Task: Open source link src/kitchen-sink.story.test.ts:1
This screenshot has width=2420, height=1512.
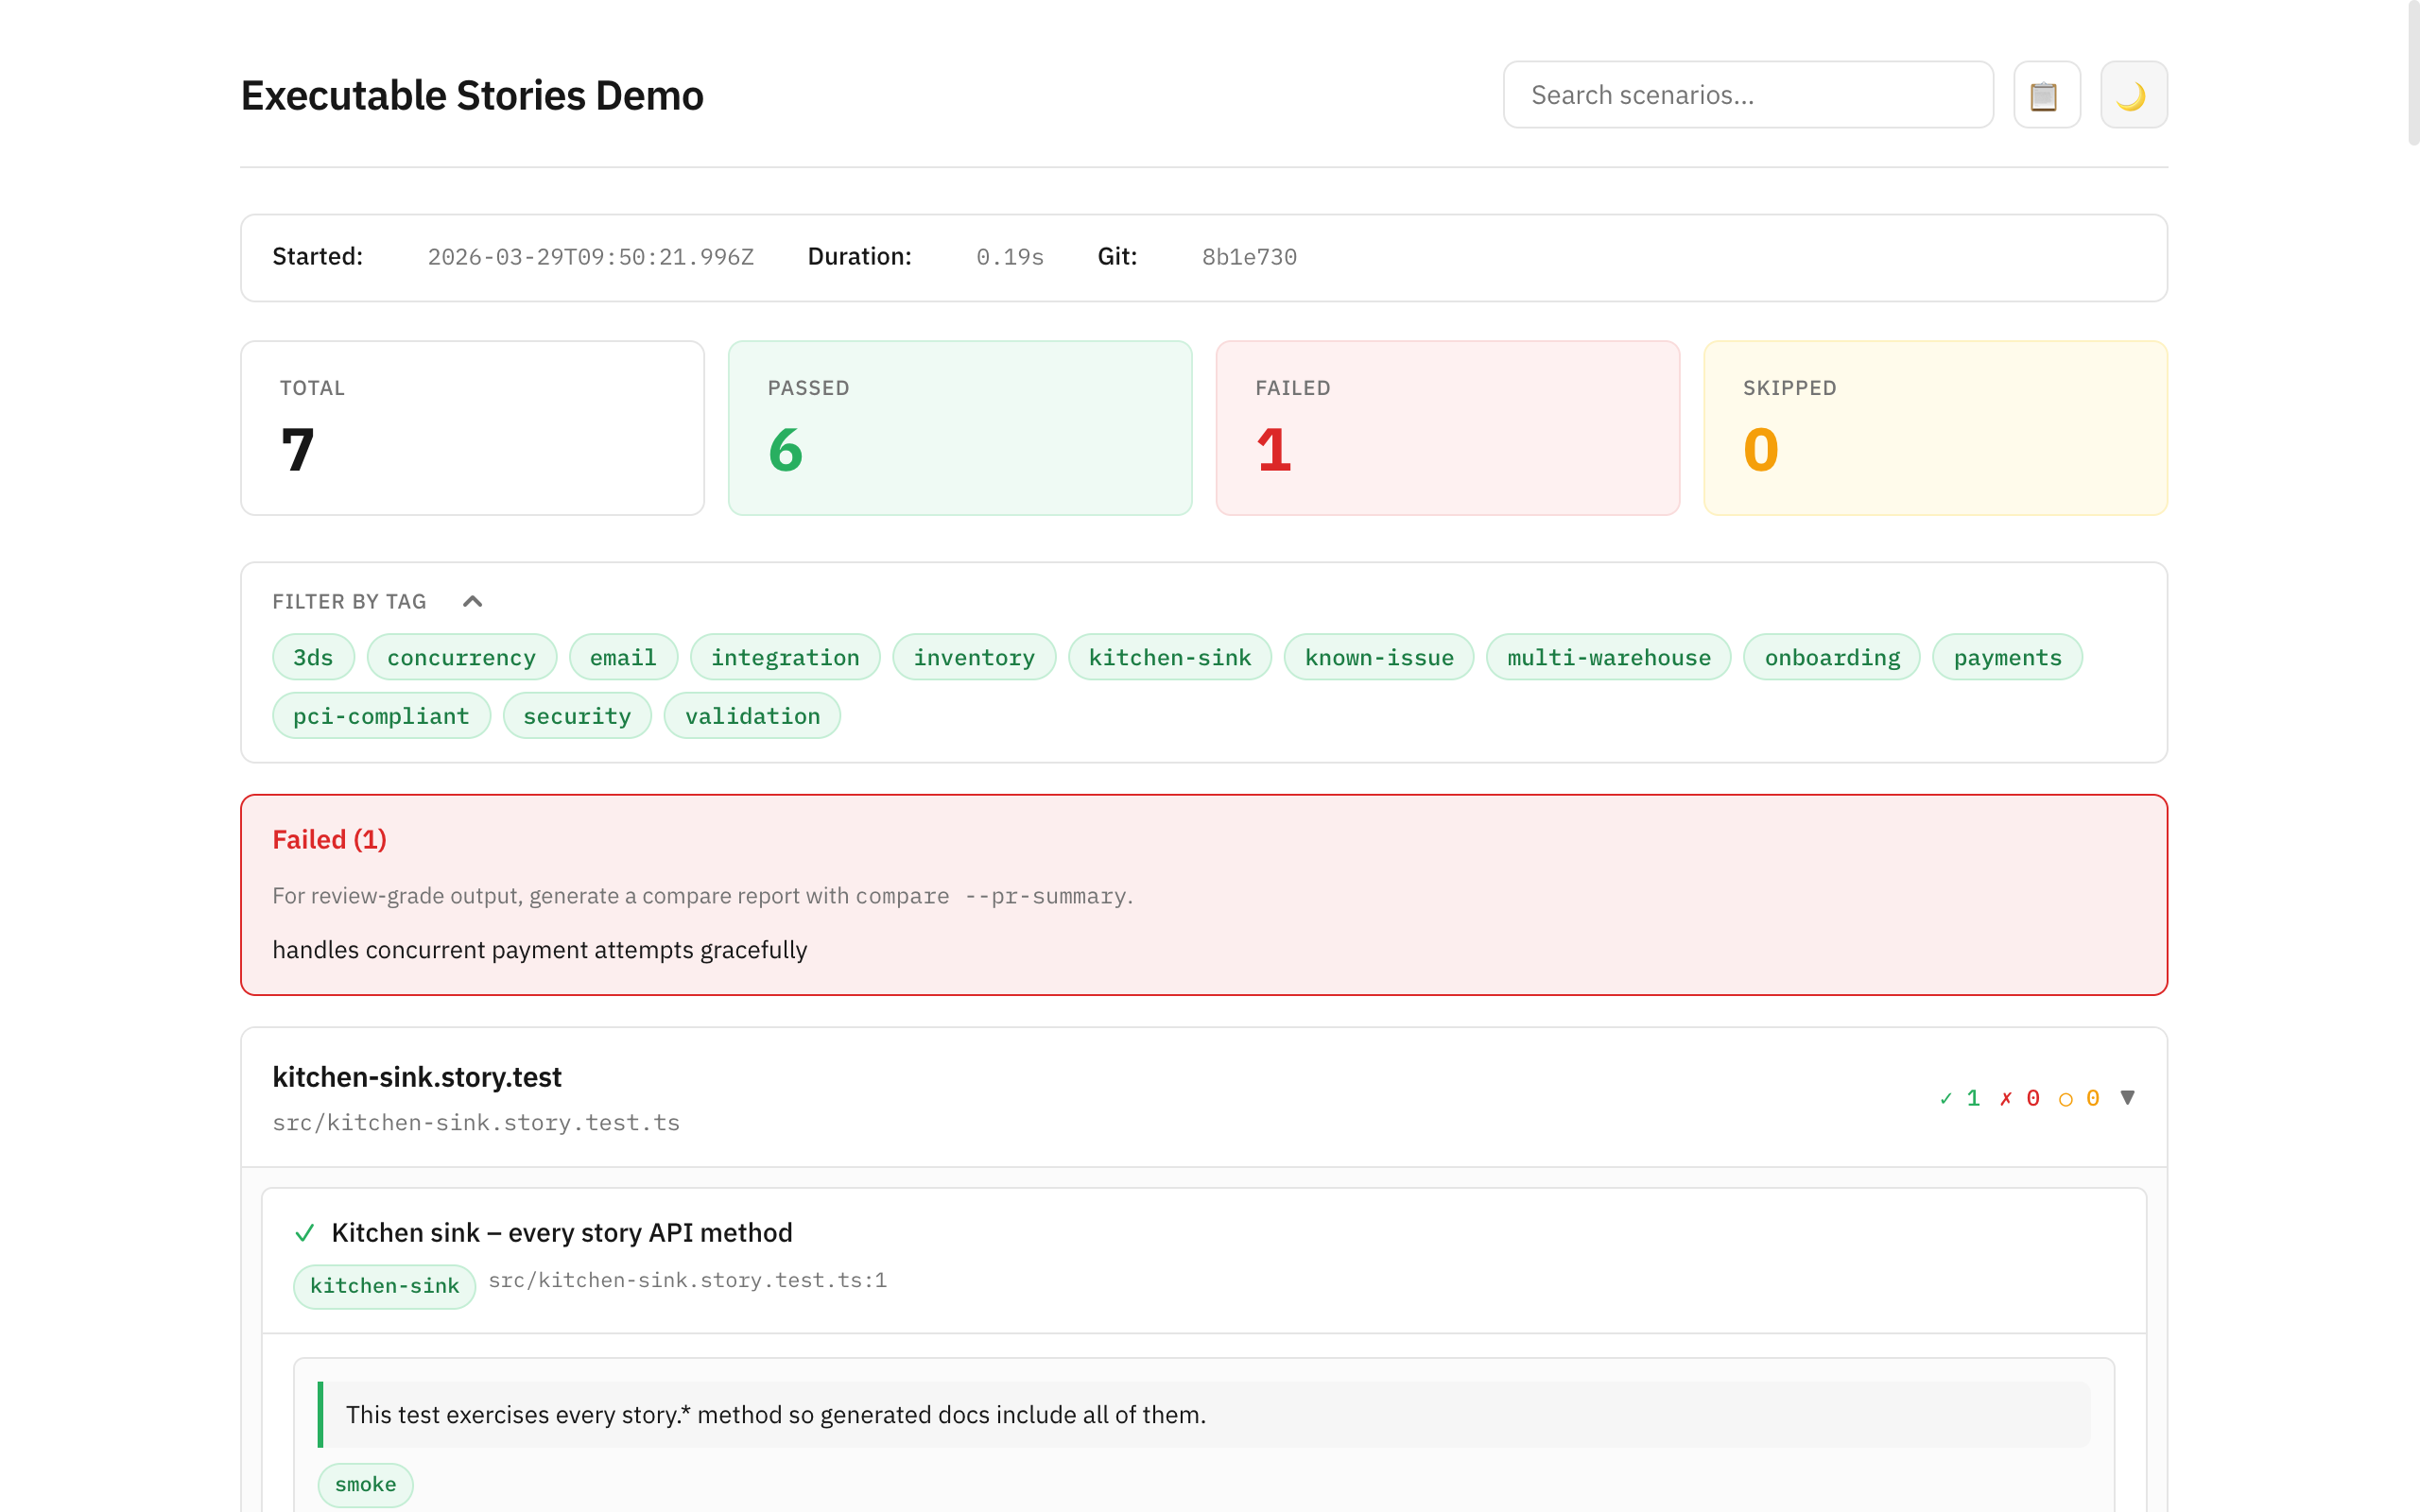Action: [x=689, y=1280]
